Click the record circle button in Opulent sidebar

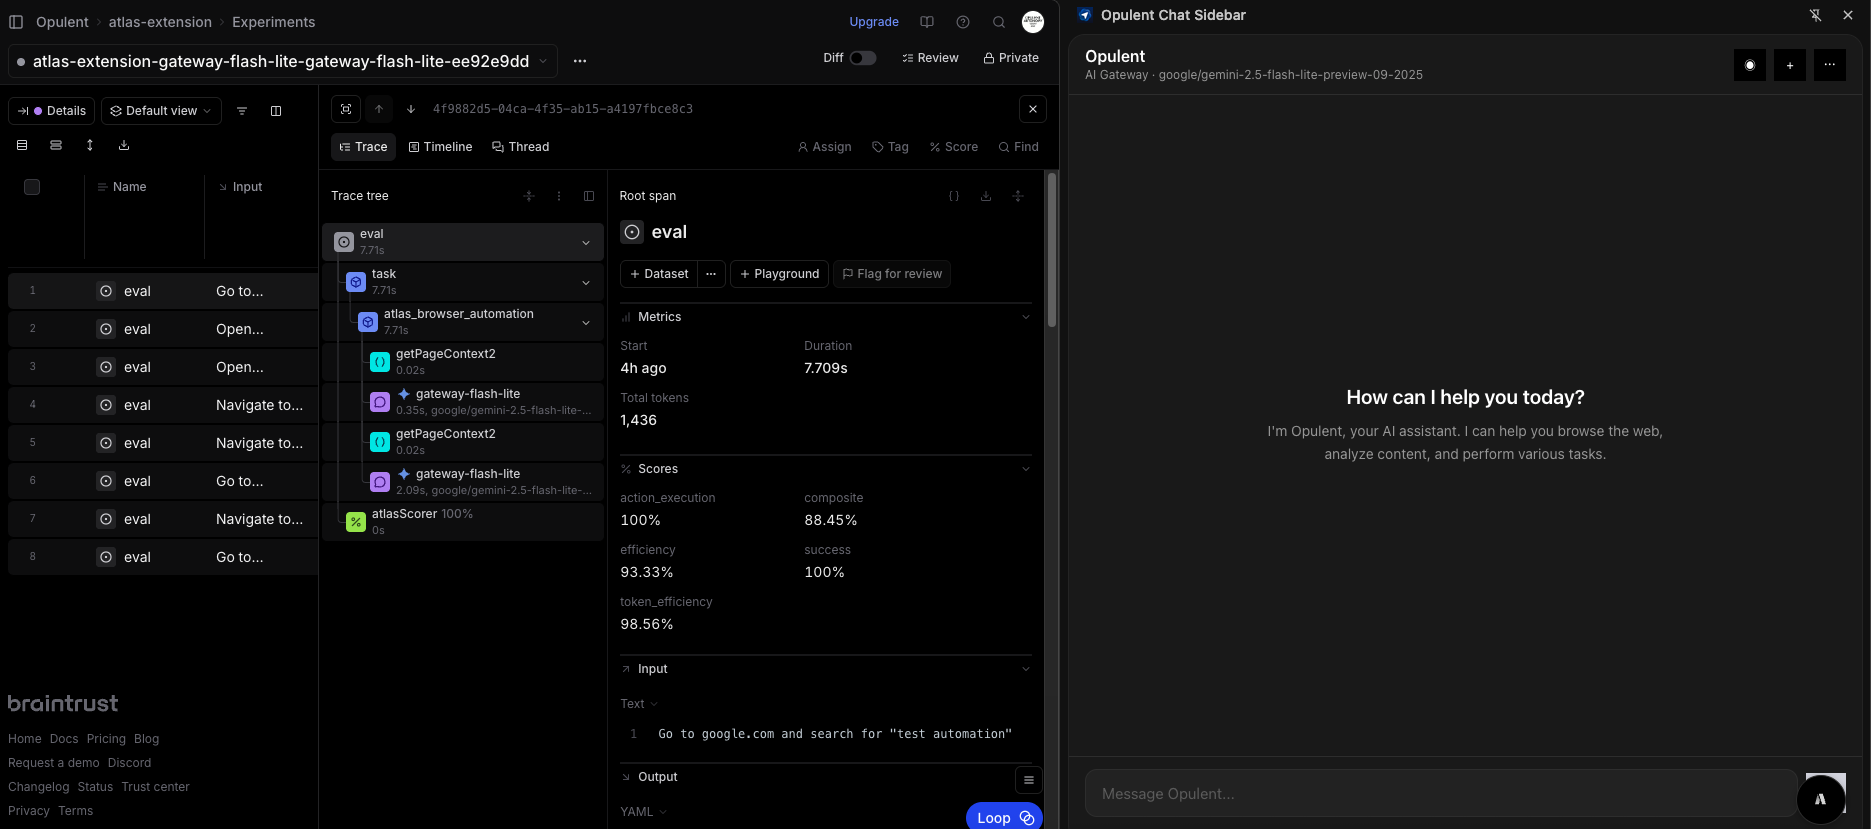click(1750, 65)
